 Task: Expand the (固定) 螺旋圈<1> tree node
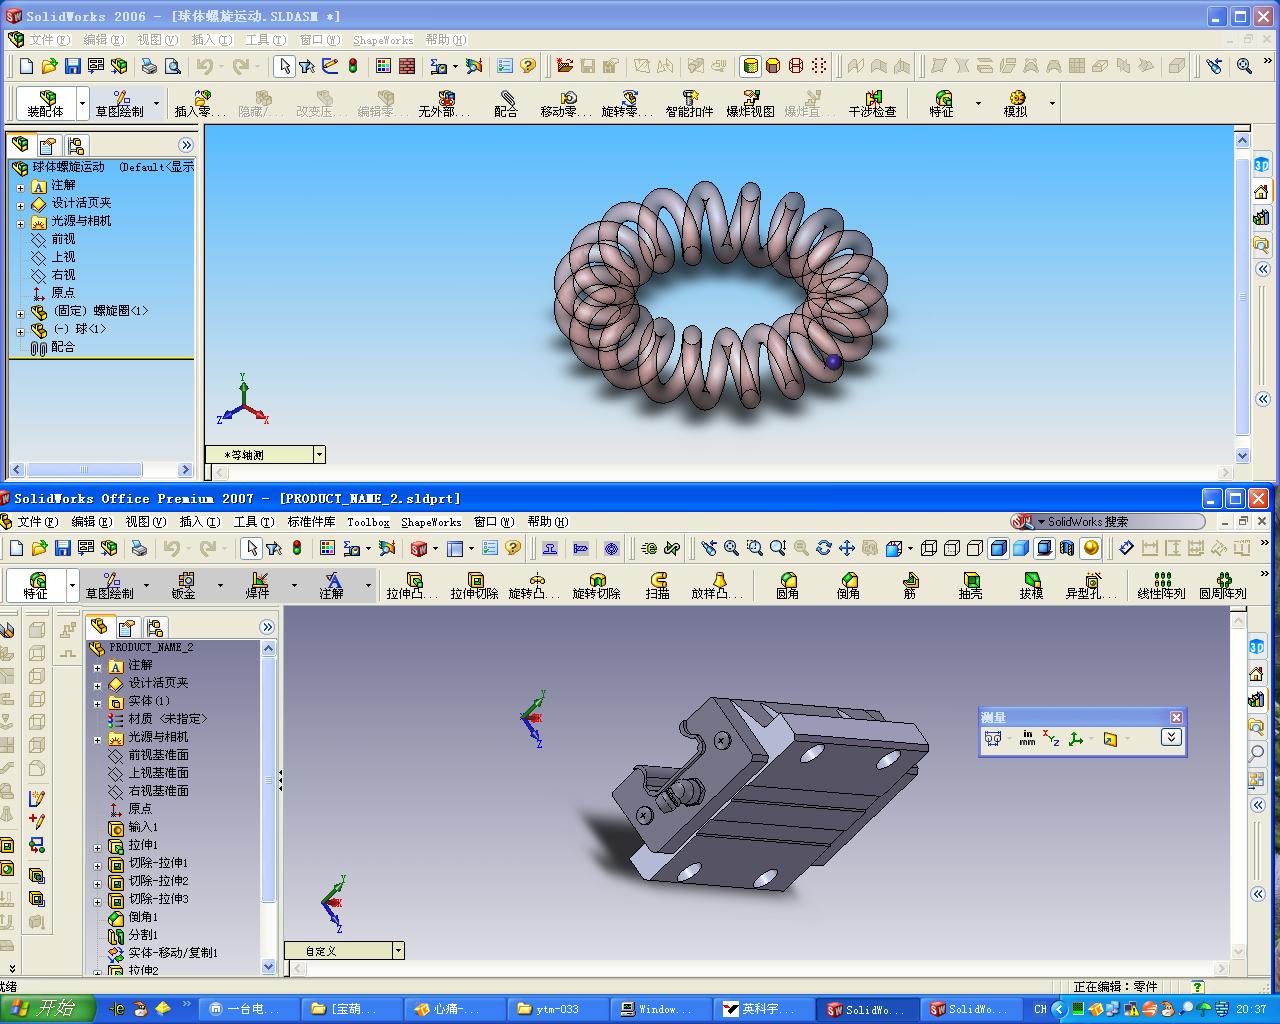coord(20,313)
